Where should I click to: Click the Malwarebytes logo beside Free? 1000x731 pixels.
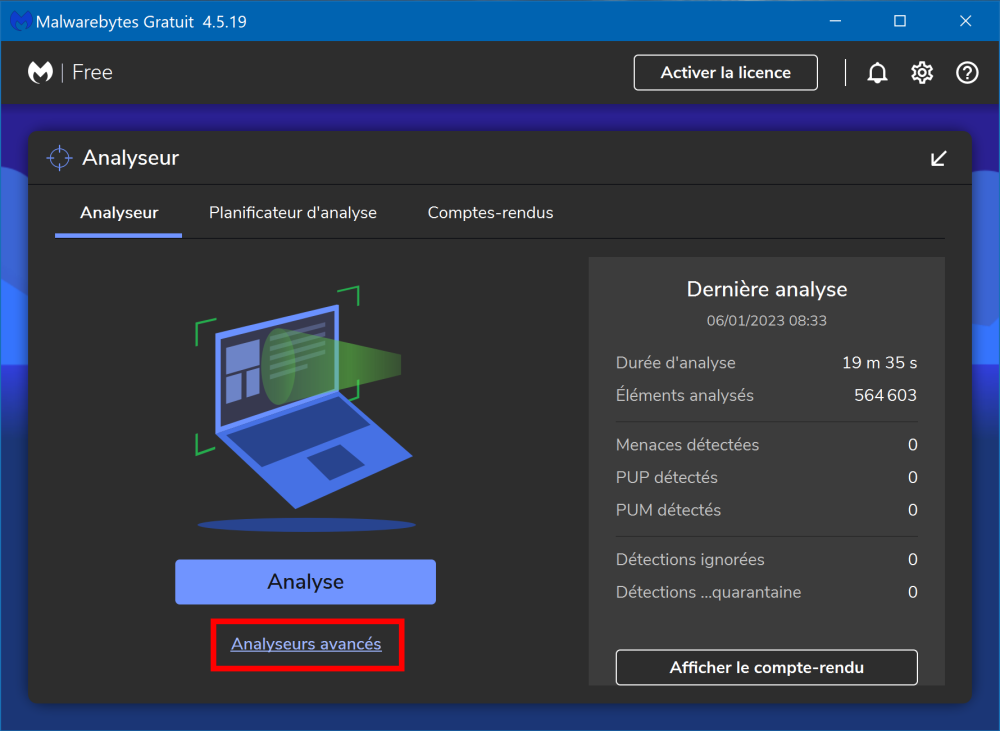(x=40, y=72)
